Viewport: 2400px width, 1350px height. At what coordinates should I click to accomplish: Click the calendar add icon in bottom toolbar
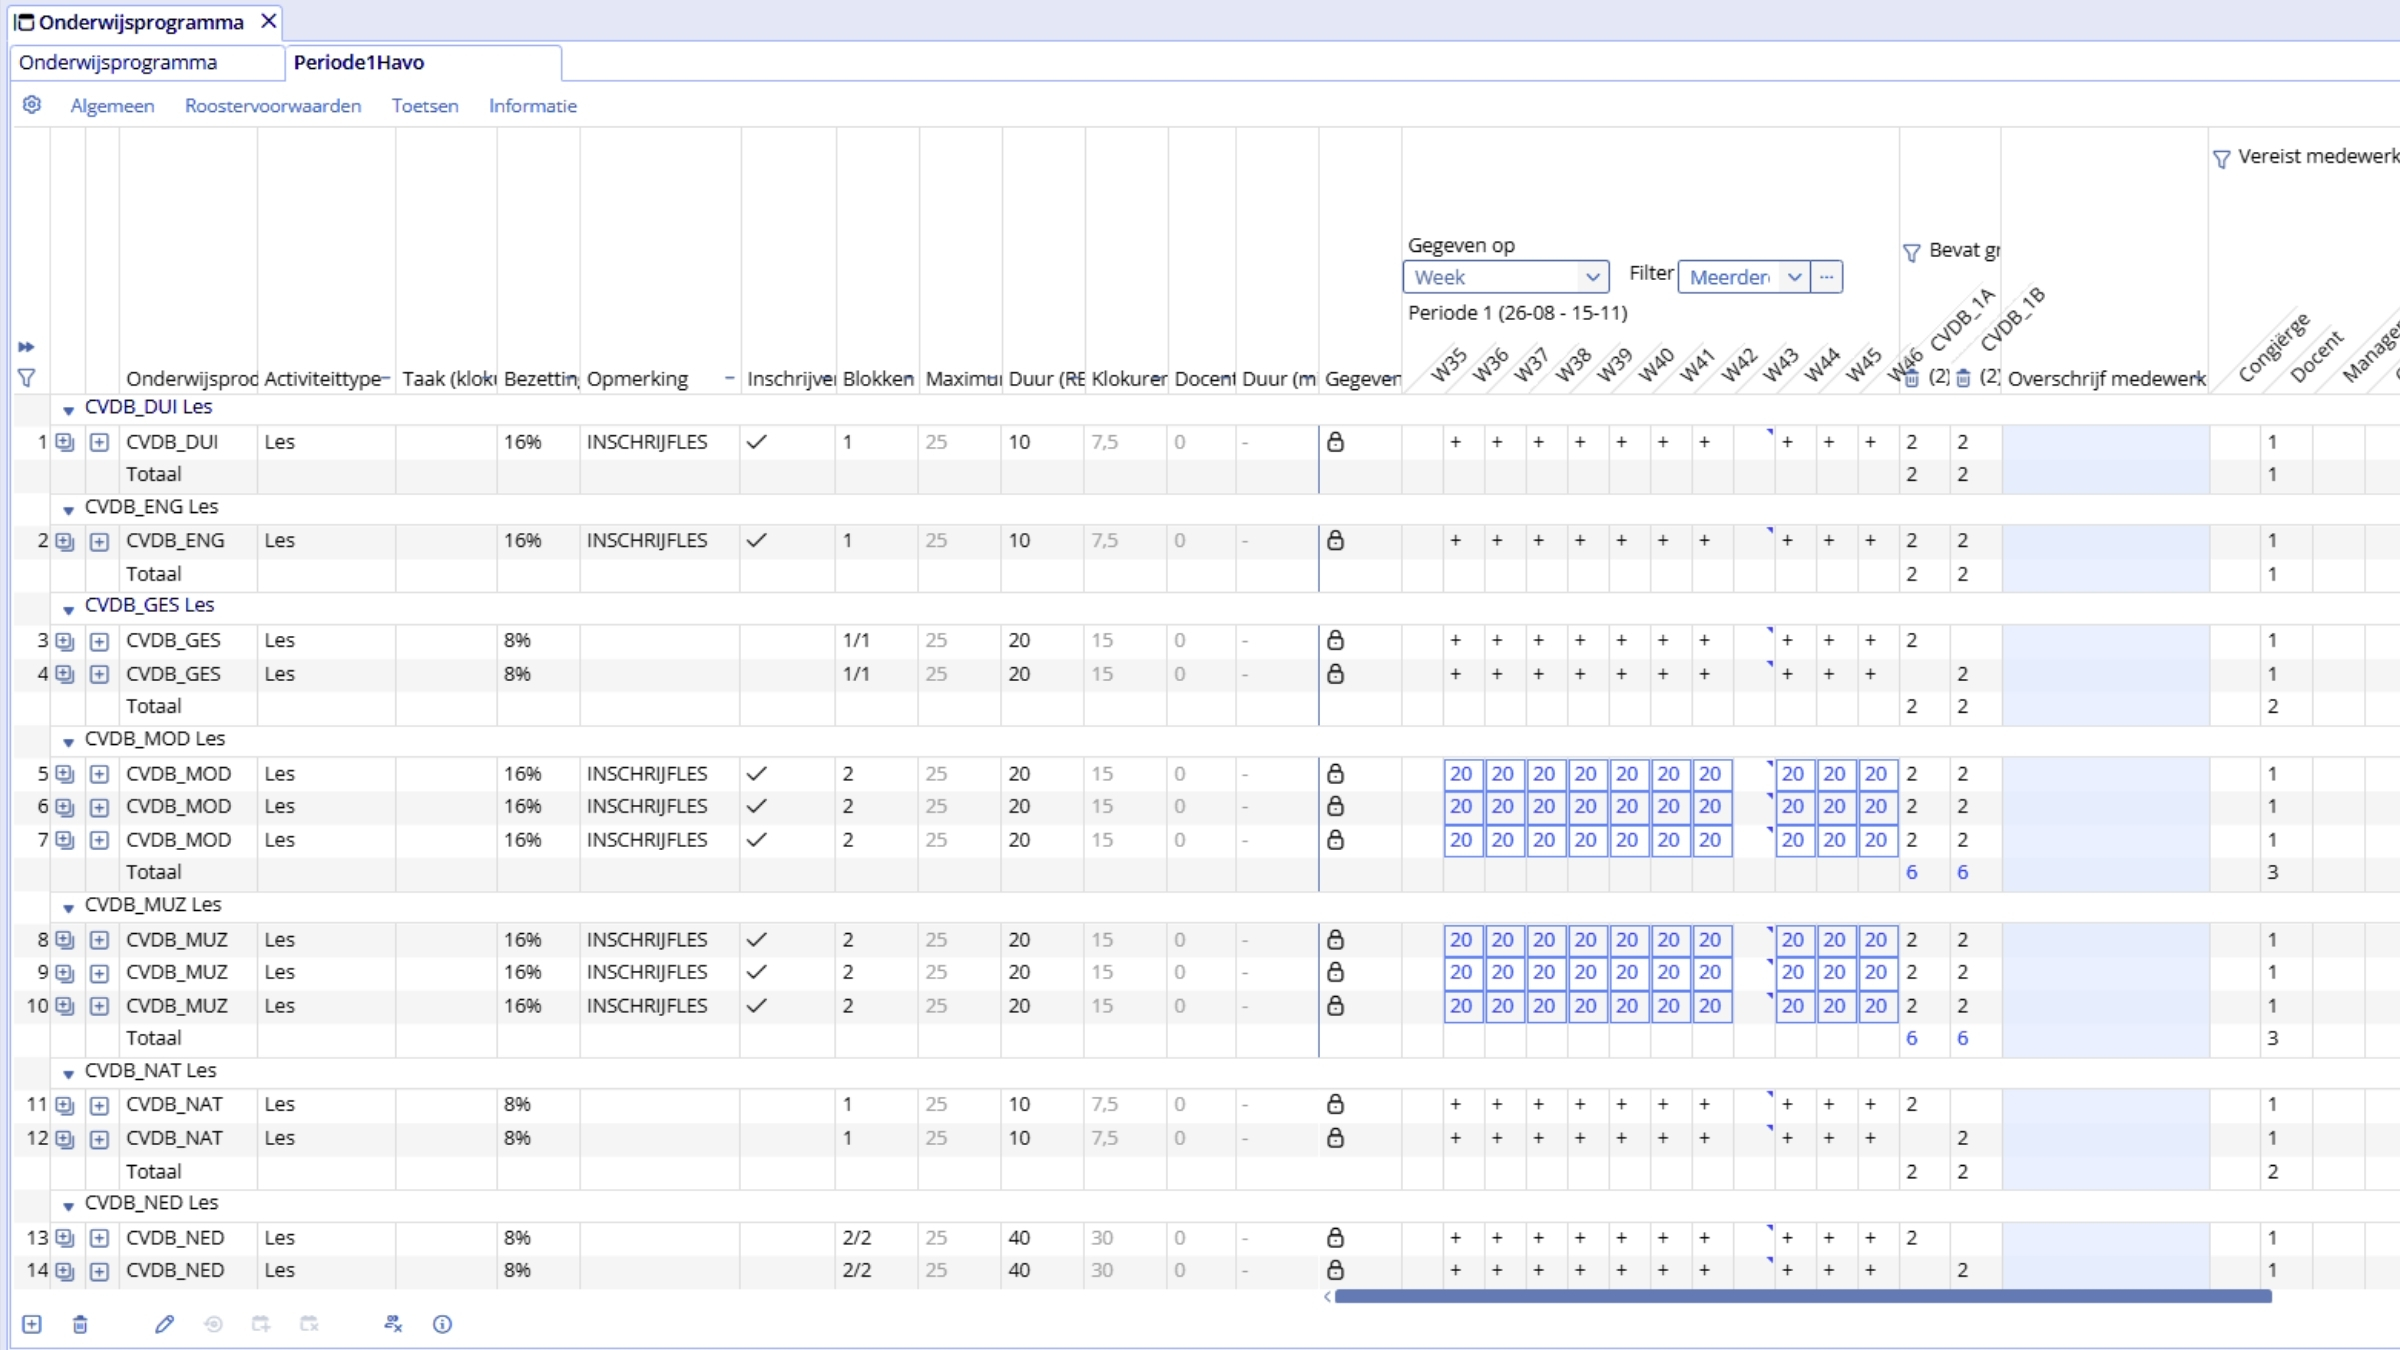(261, 1324)
